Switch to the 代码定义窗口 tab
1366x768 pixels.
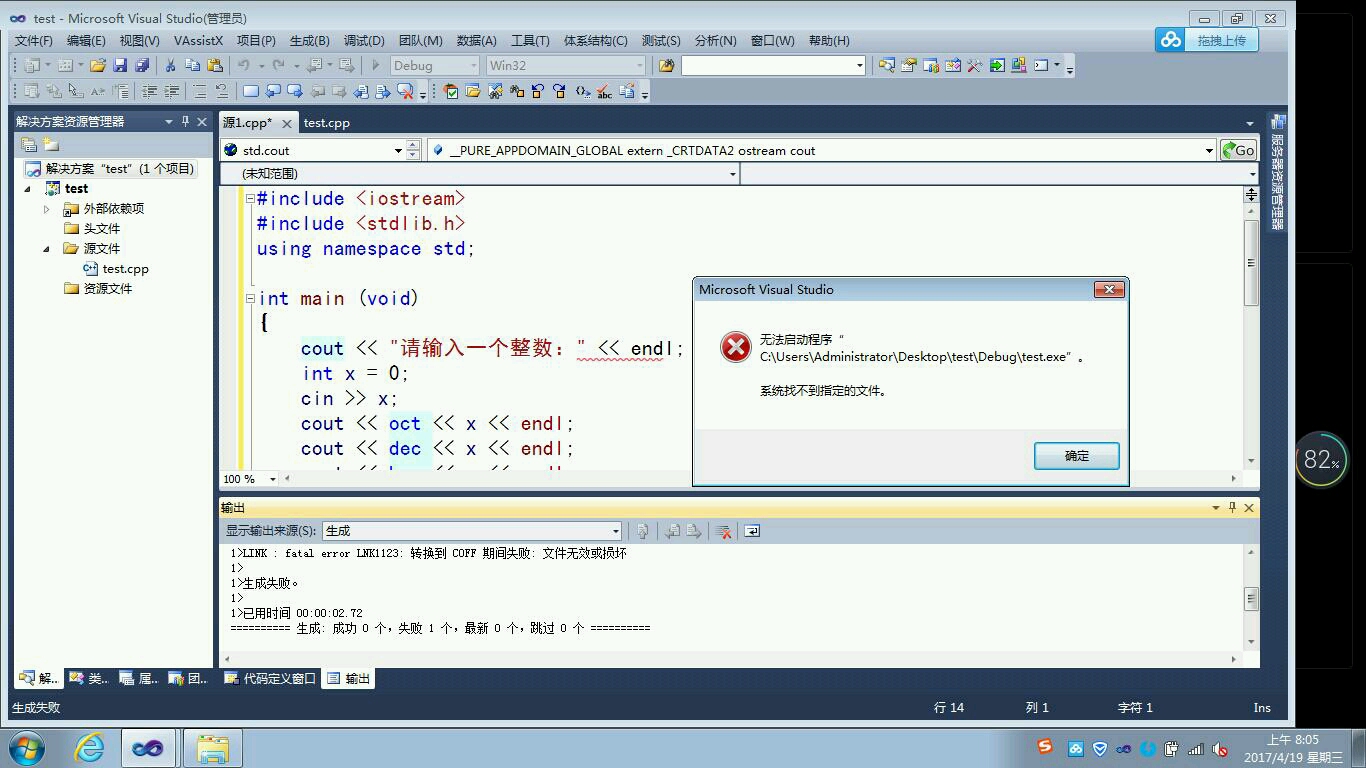pyautogui.click(x=270, y=678)
